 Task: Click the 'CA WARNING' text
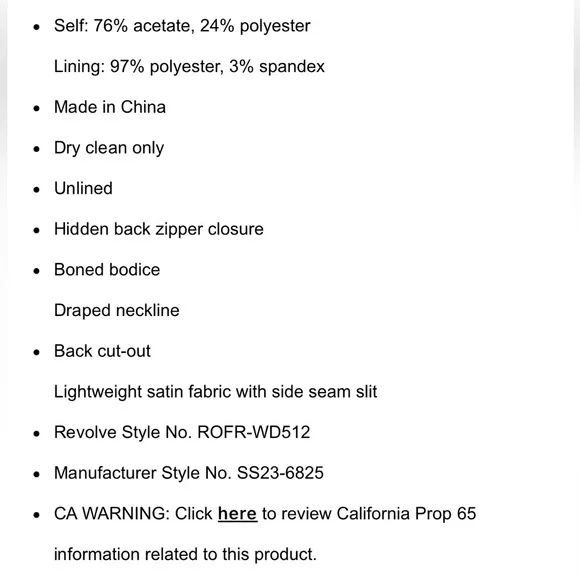tap(112, 513)
